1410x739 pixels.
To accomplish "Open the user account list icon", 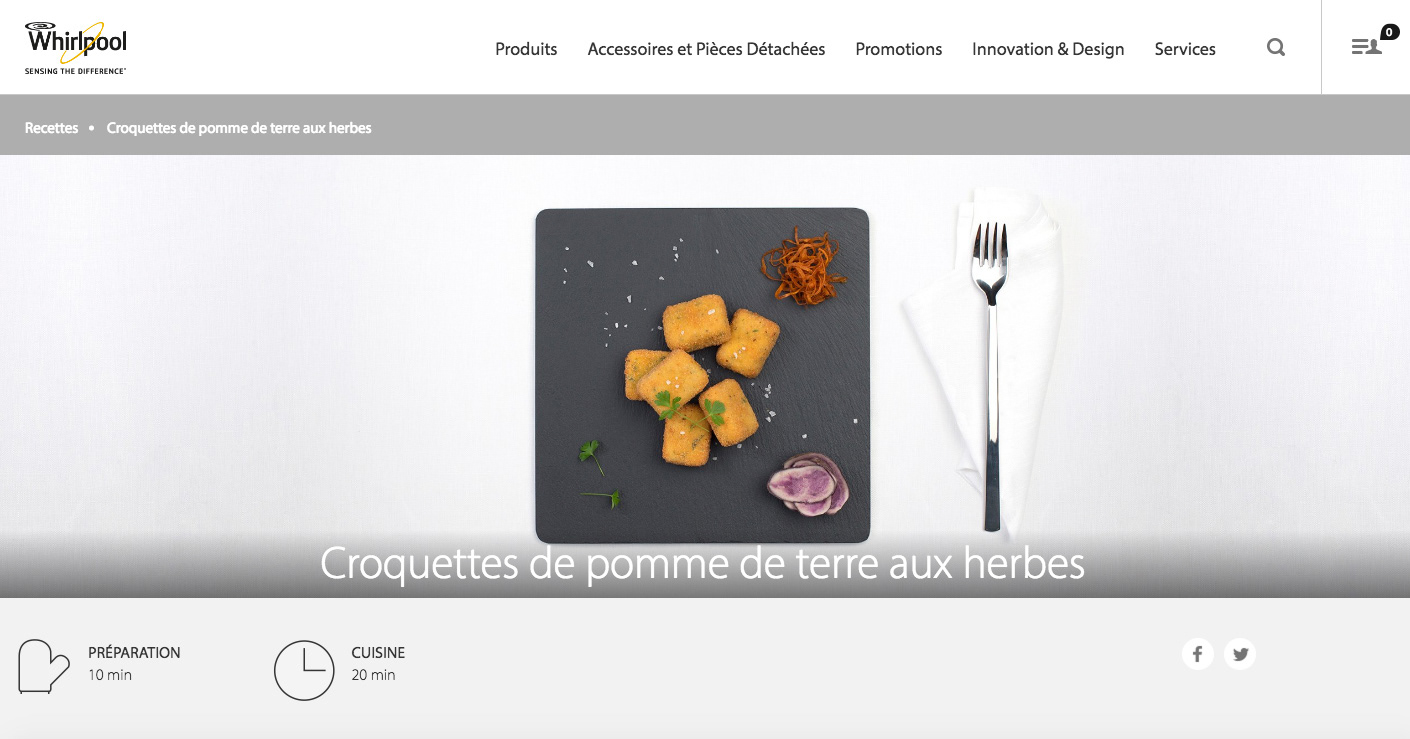I will point(1366,47).
